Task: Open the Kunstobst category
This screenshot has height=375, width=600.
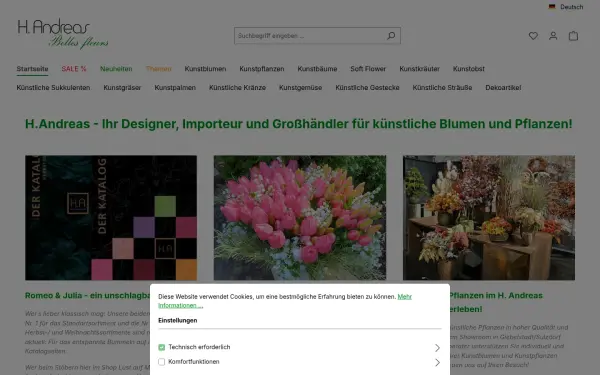Action: (469, 69)
